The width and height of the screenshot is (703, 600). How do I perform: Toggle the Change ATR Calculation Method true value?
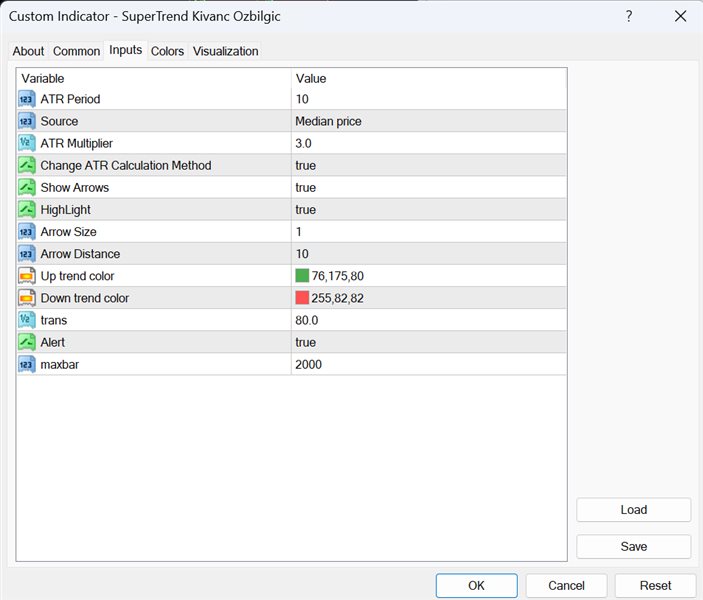click(x=305, y=165)
